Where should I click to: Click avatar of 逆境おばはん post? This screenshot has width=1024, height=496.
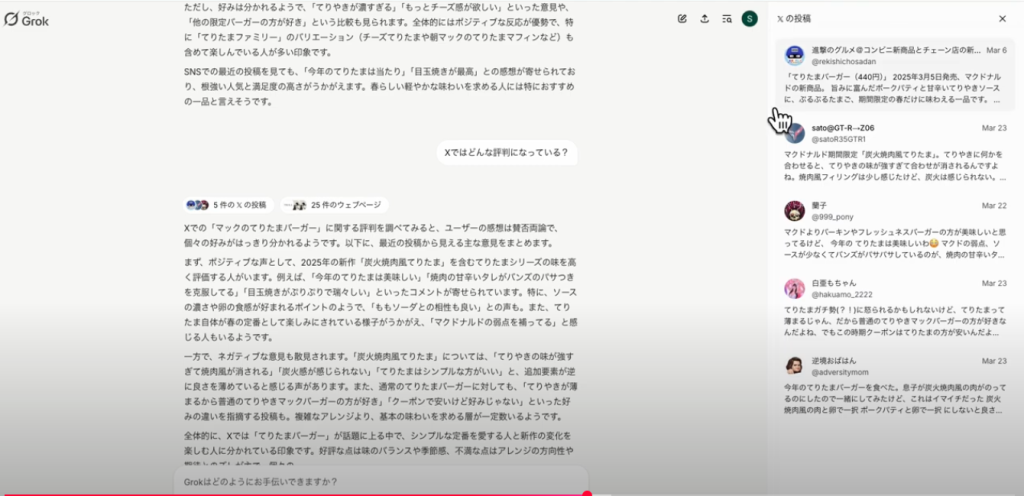(x=794, y=366)
